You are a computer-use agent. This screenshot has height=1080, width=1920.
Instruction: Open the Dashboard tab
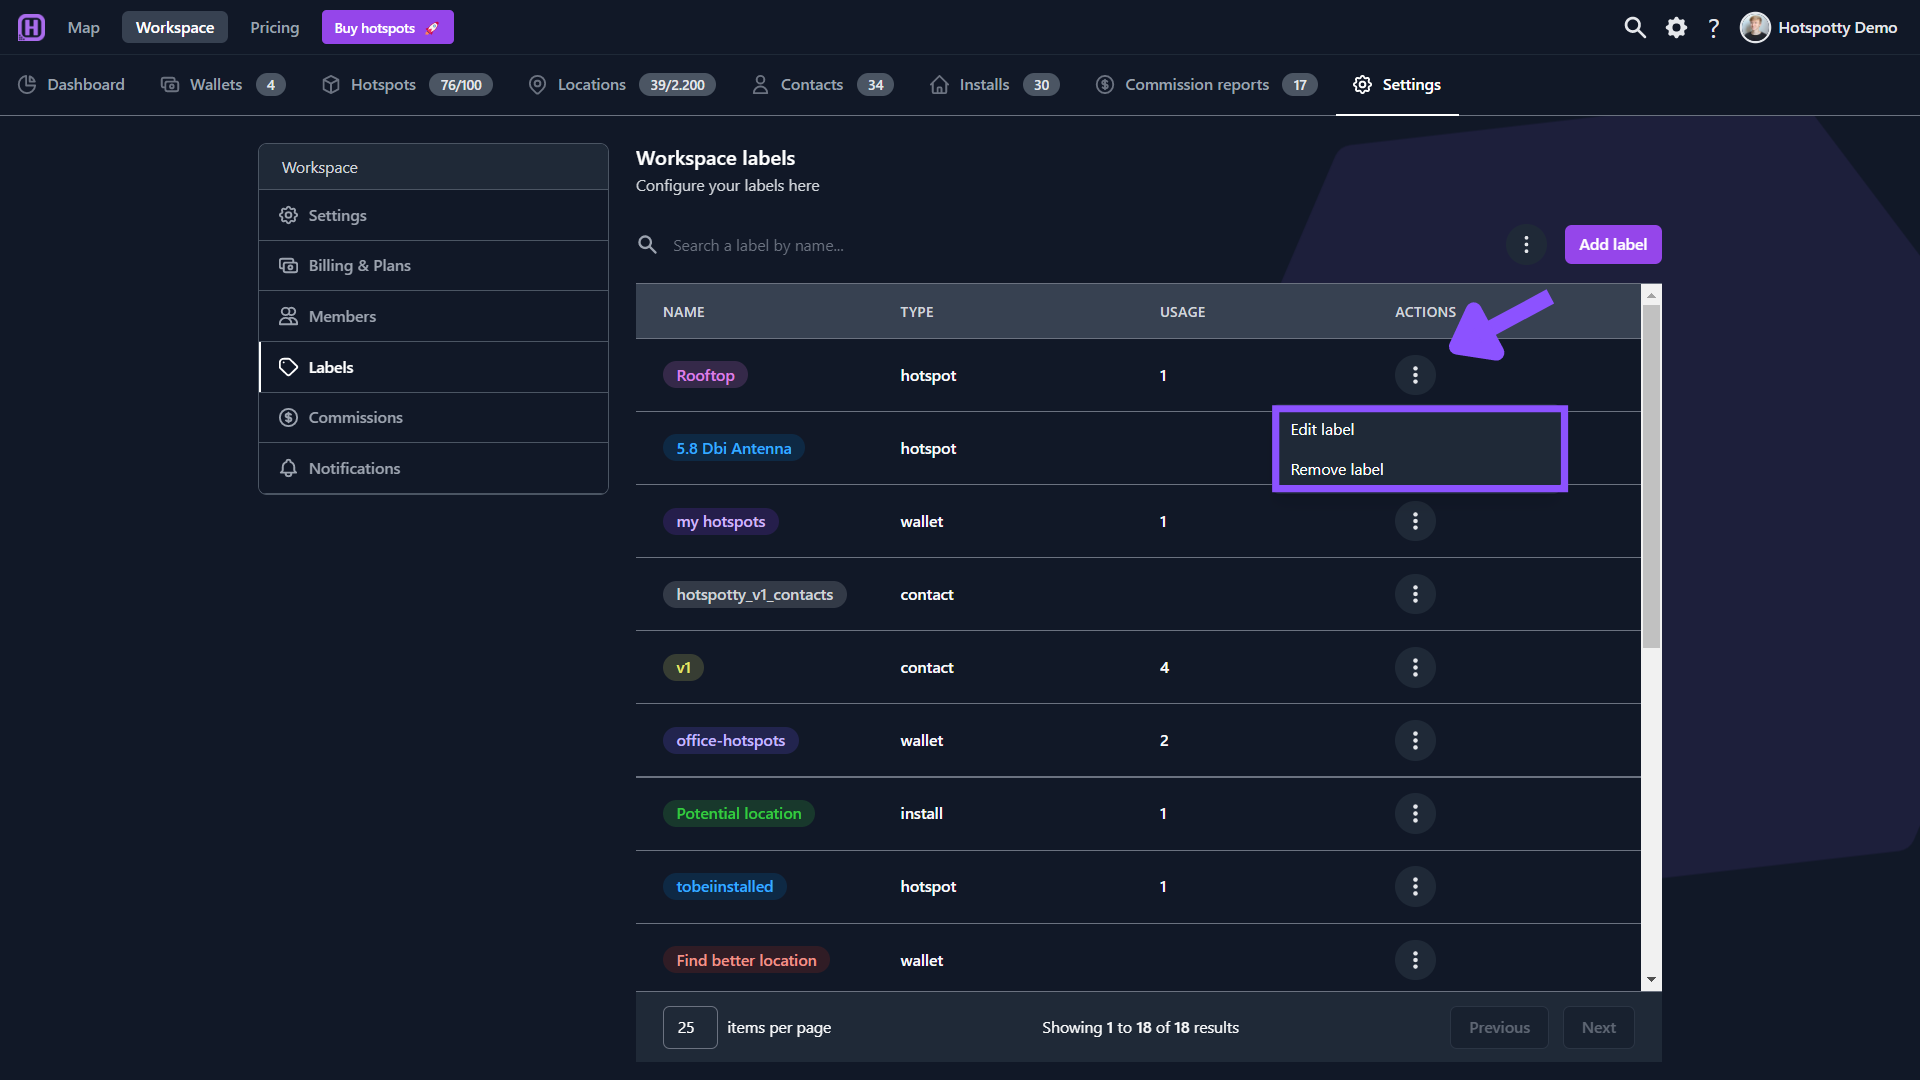71,85
